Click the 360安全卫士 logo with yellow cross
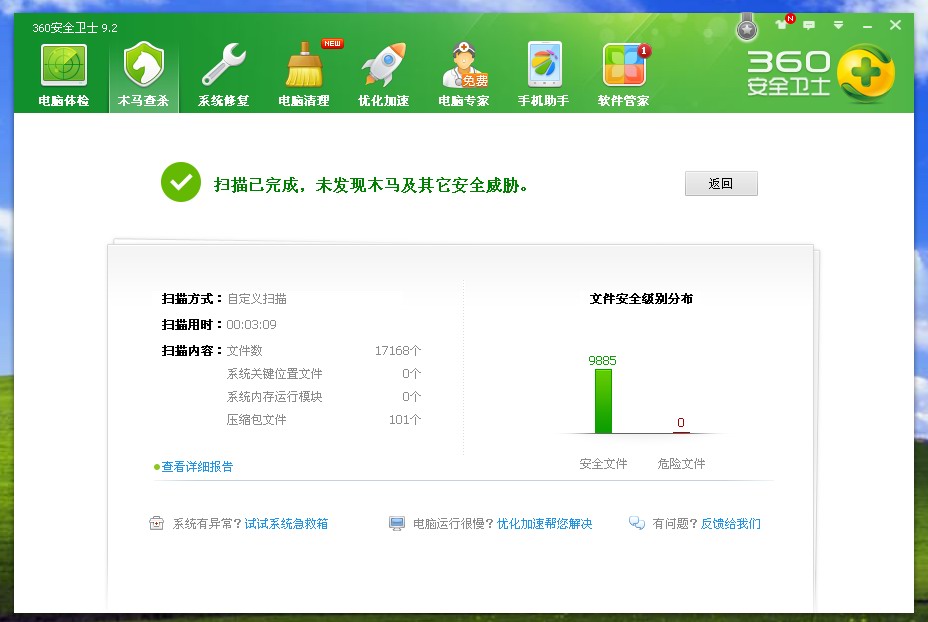Screen dimensions: 928x622 [820, 73]
